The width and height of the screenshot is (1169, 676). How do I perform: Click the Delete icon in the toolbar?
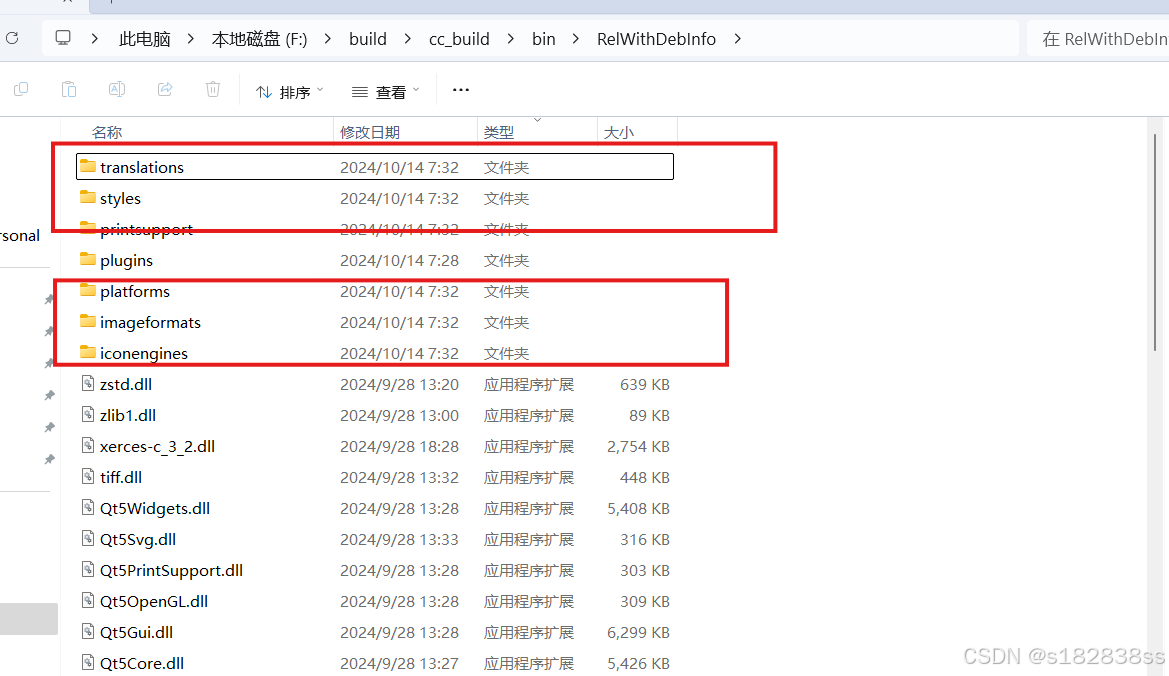(x=212, y=89)
